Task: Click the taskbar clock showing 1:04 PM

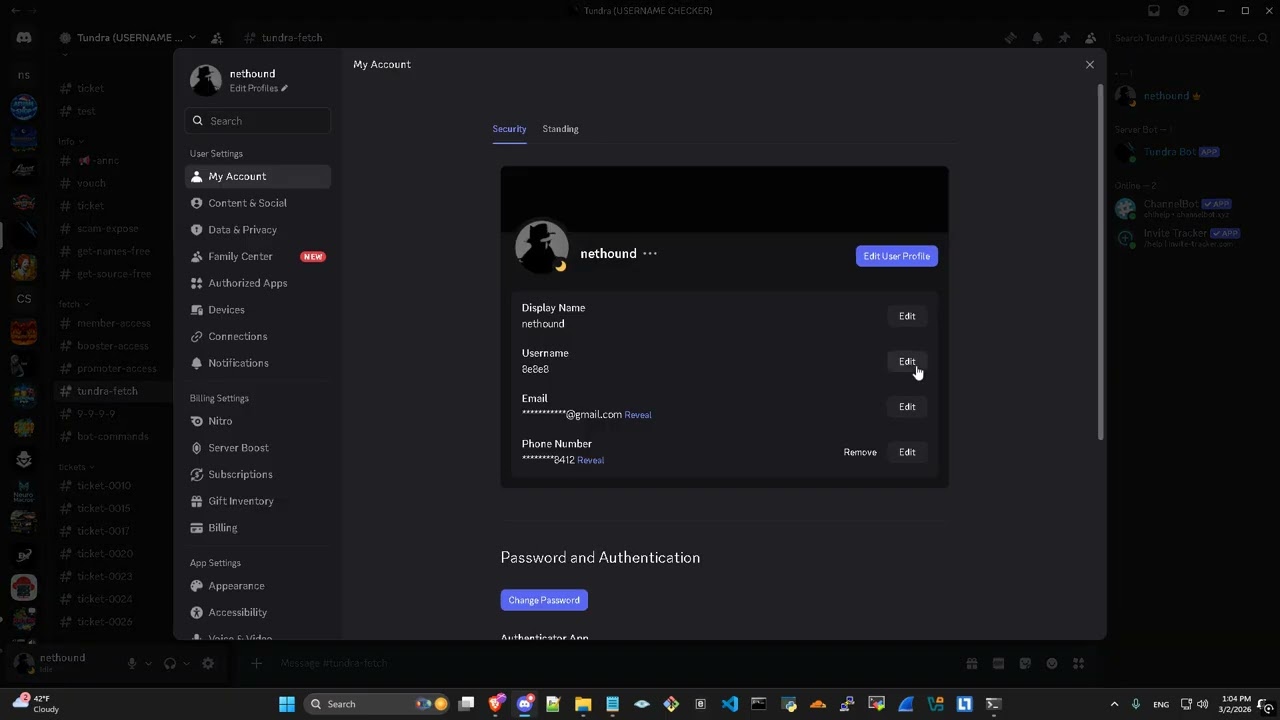Action: point(1235,704)
